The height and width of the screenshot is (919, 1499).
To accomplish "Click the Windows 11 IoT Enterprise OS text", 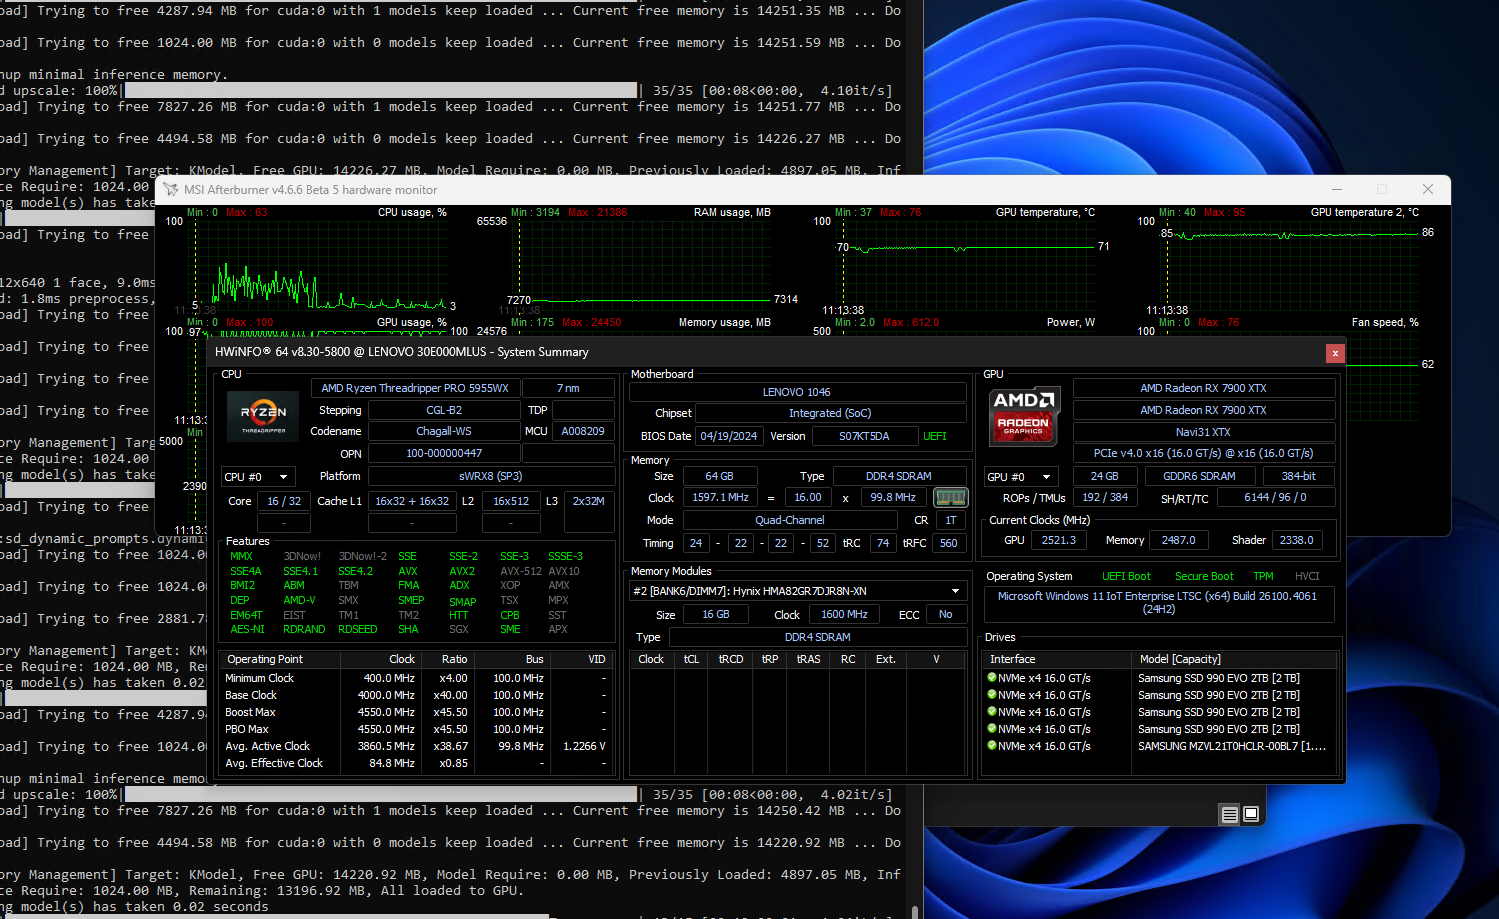I will (1158, 602).
